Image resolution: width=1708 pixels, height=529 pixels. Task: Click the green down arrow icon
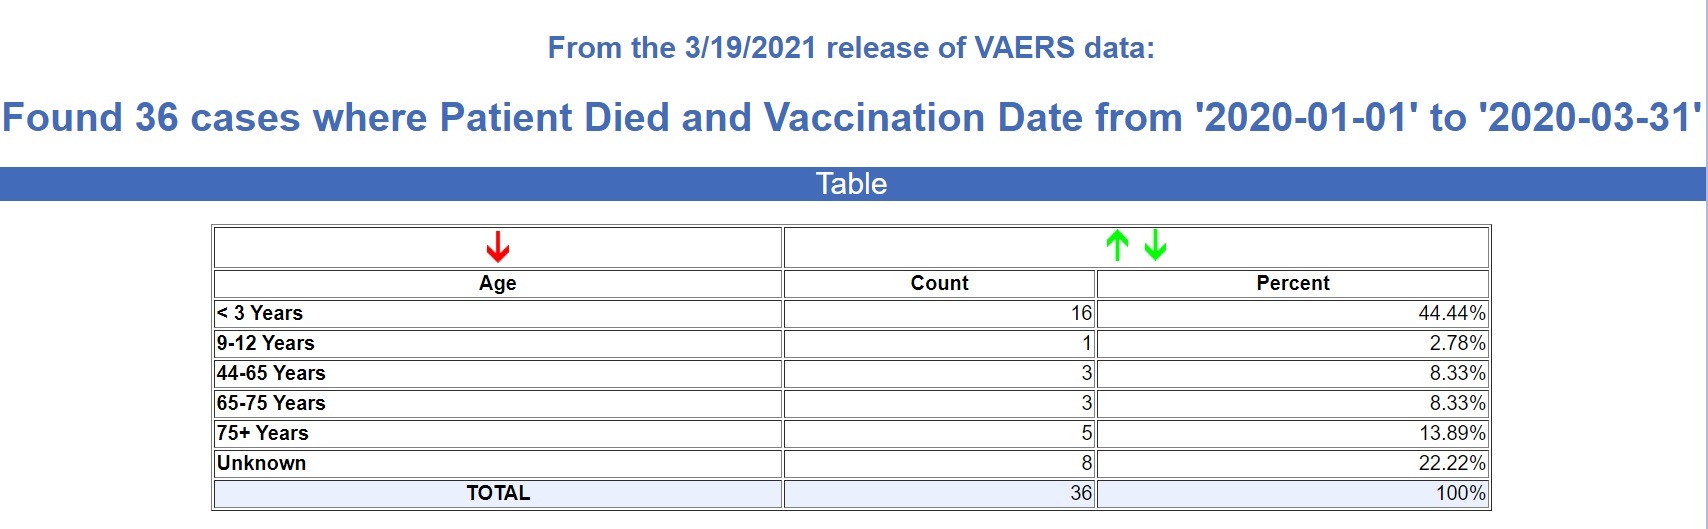(1155, 245)
